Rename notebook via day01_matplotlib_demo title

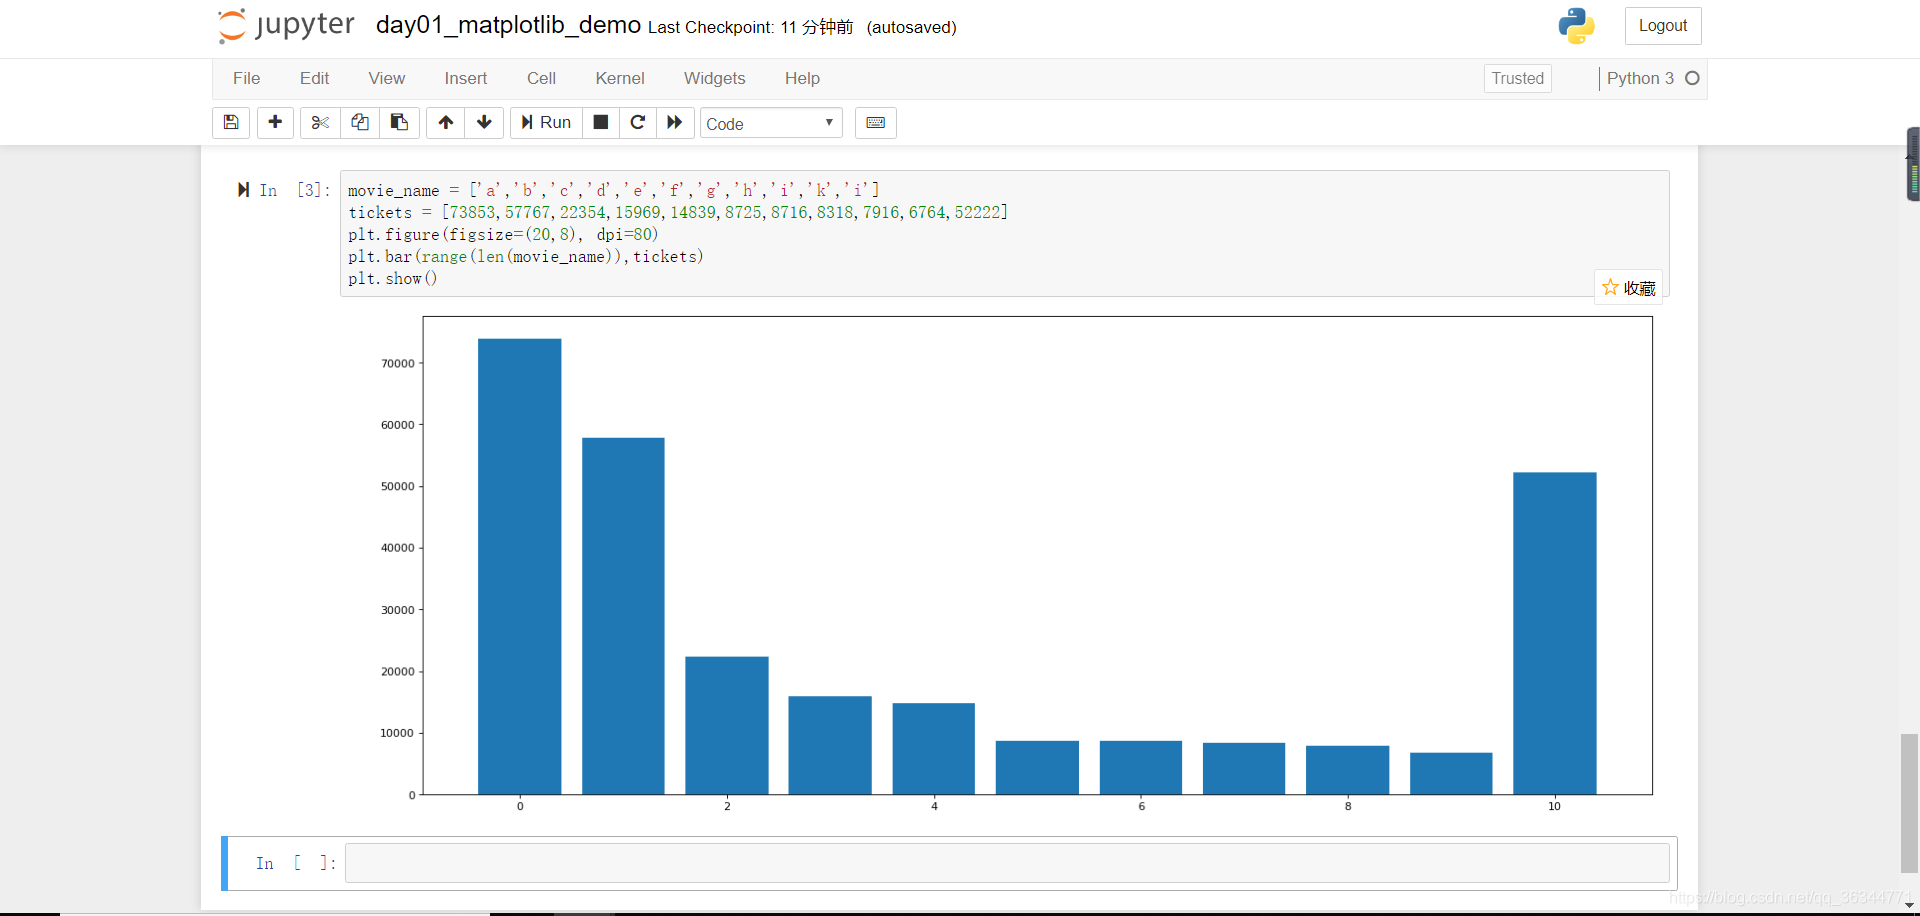(x=508, y=25)
